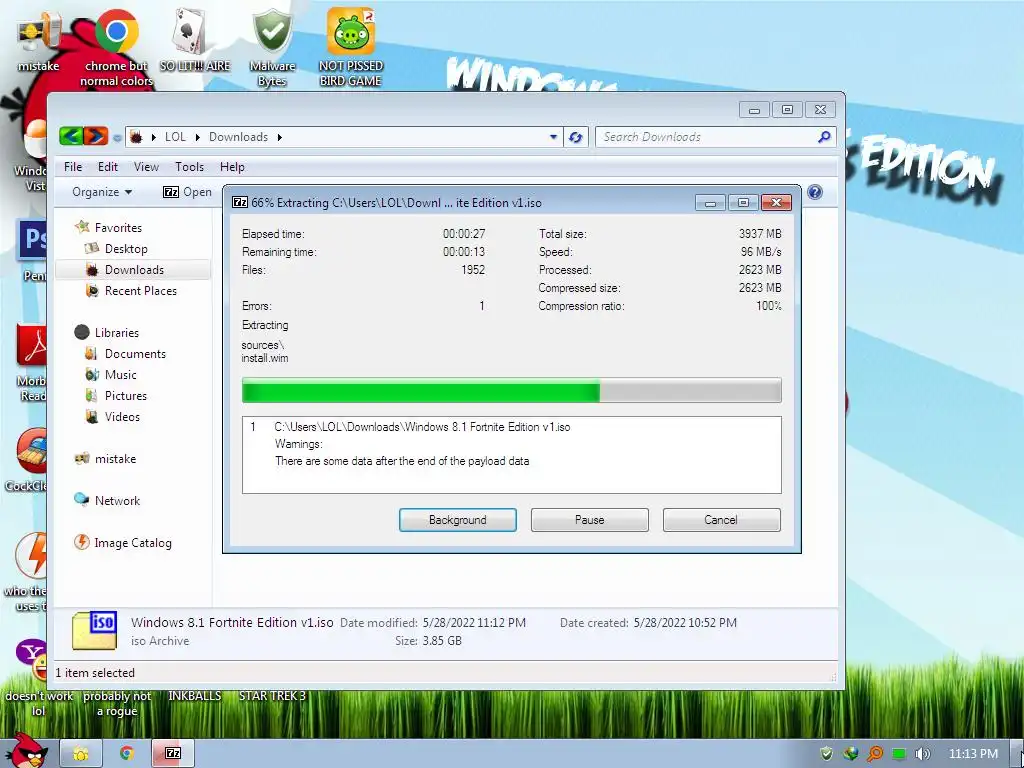Select Music library
The image size is (1024, 768).
click(x=120, y=374)
